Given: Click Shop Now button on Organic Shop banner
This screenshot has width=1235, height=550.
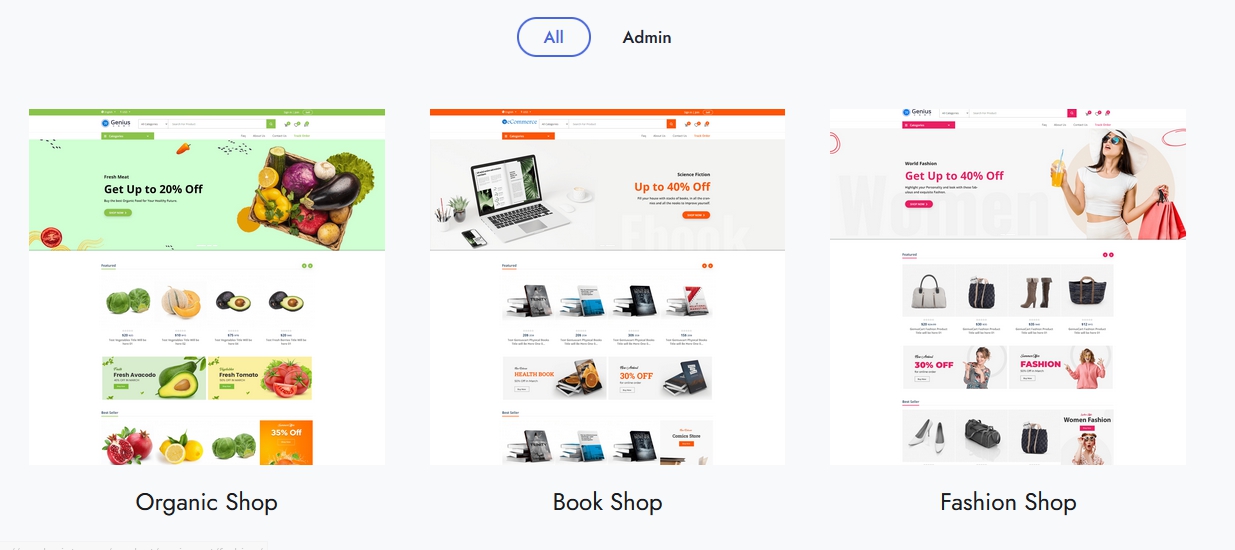Looking at the screenshot, I should [x=118, y=213].
